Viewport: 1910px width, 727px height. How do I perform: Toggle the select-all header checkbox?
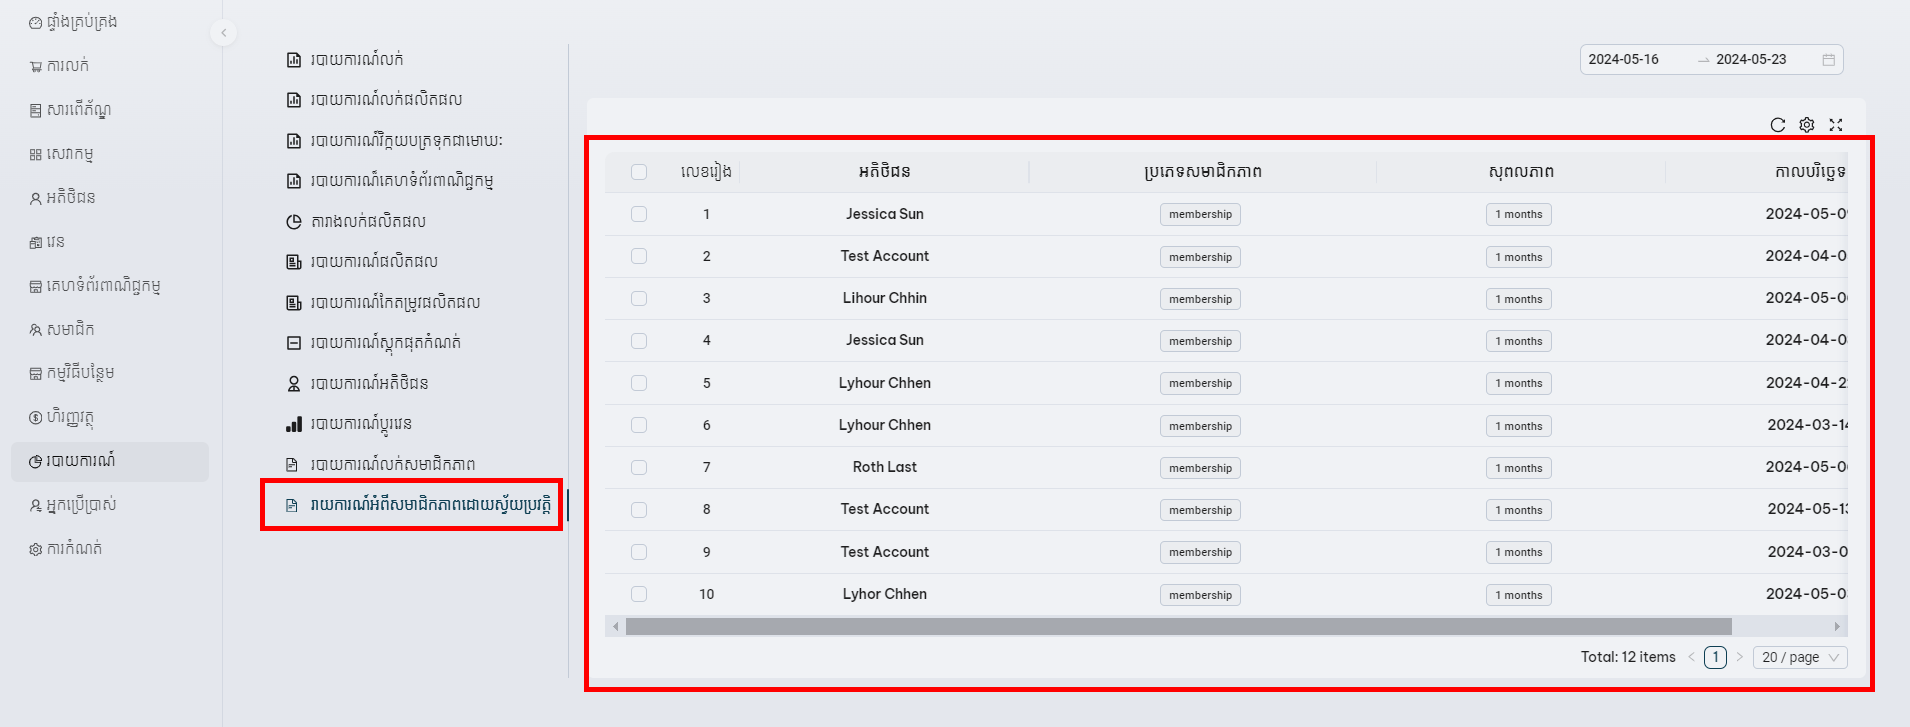click(x=639, y=172)
